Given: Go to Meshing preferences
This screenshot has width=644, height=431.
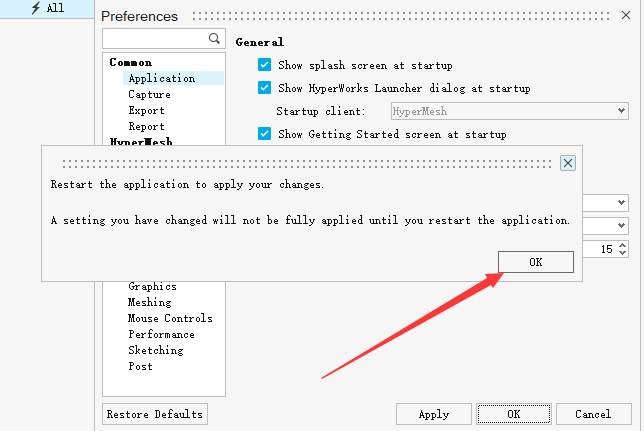Looking at the screenshot, I should point(149,302).
